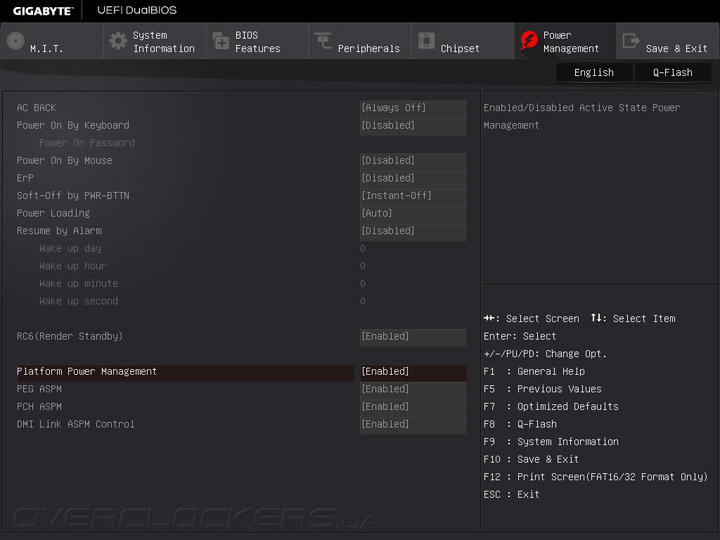
Task: Click the M.I.T. disc icon
Action: 16,41
